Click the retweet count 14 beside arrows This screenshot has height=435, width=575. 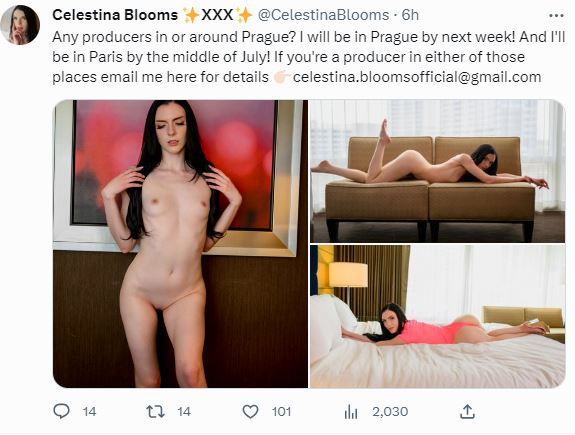coord(184,412)
